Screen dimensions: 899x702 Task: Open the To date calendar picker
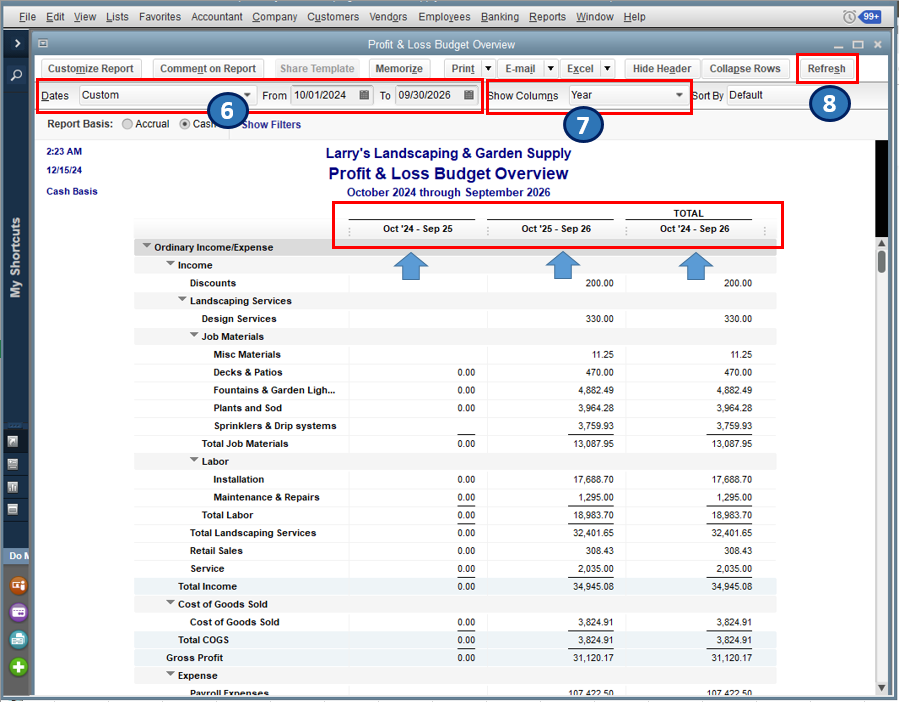click(468, 96)
